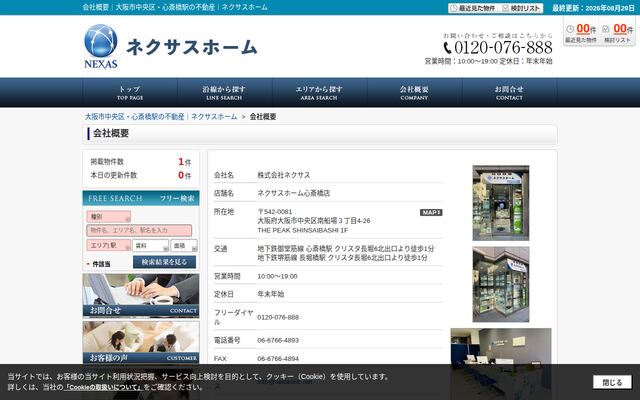Click the ネクサスホーム心斎橋店 store name
The image size is (640, 400).
(293, 193)
